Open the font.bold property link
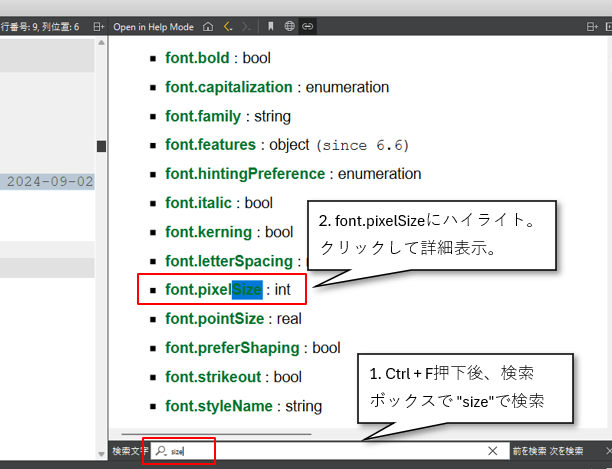Screen dimensions: 612x469 [197, 58]
